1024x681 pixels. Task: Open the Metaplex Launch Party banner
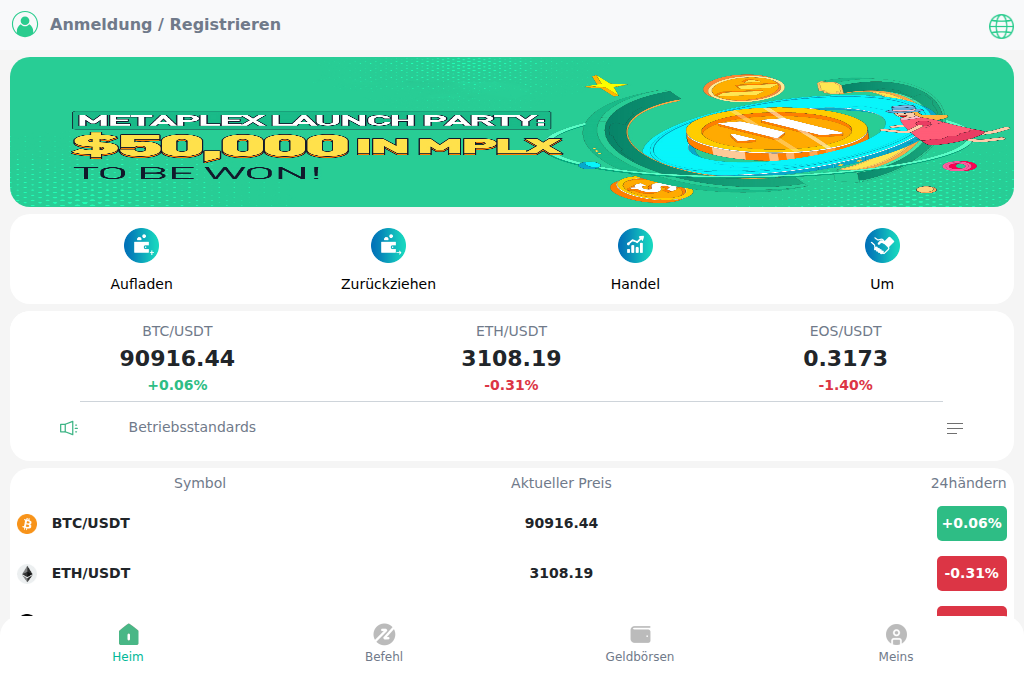512,132
